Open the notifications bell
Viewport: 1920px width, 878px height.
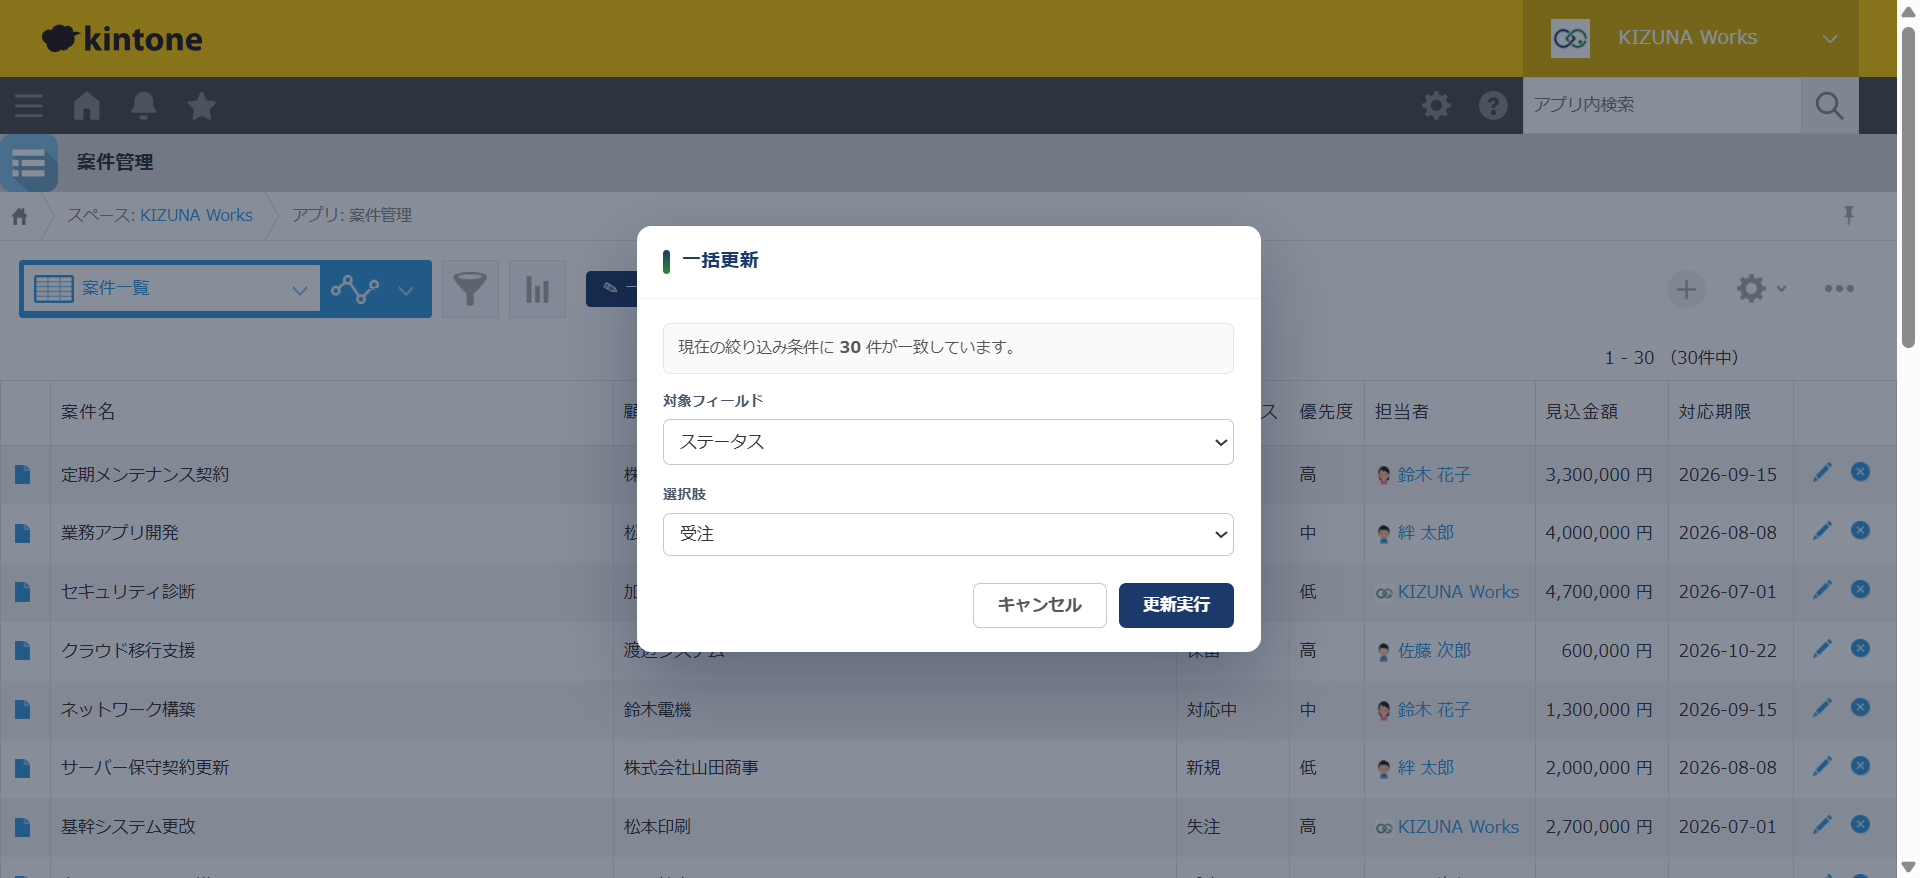tap(144, 105)
